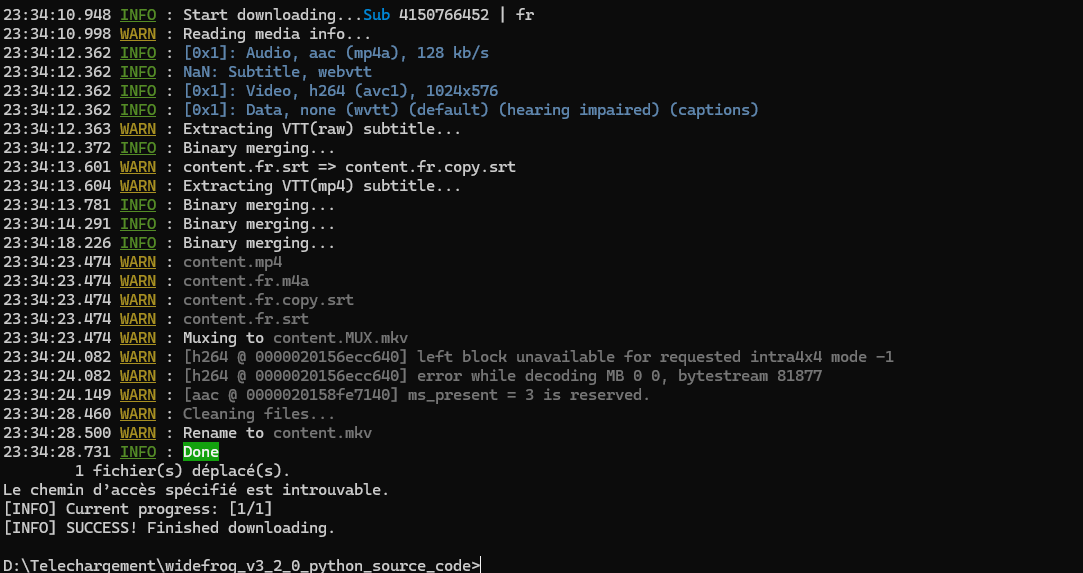The width and height of the screenshot is (1083, 573).
Task: Click content.mkv in the Rename line
Action: (322, 433)
